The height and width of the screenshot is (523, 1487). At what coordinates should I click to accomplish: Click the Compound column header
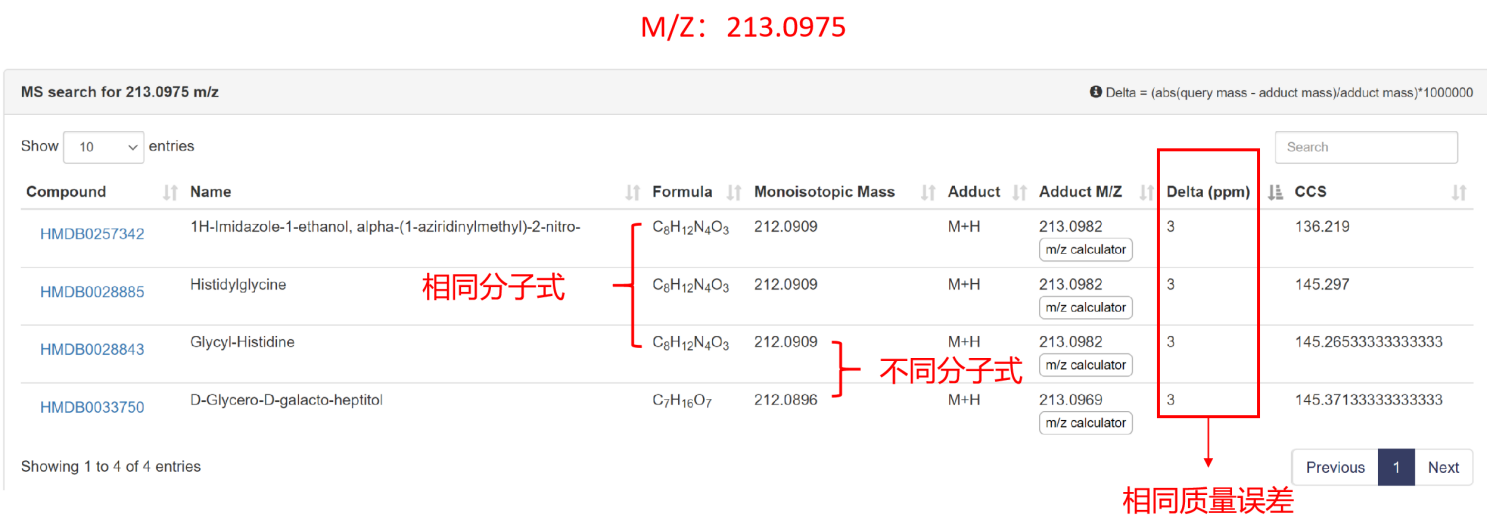66,192
